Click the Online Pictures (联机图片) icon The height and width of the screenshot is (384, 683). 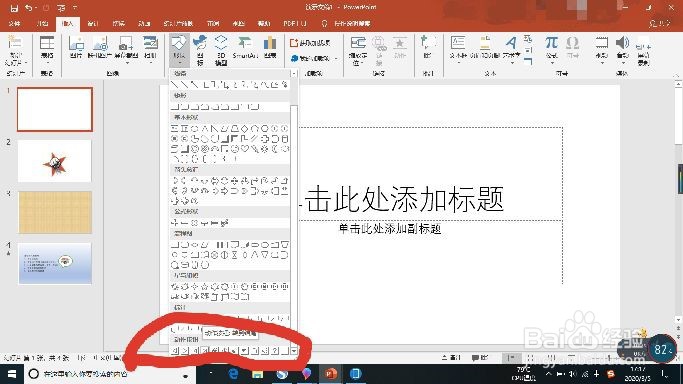pos(101,44)
